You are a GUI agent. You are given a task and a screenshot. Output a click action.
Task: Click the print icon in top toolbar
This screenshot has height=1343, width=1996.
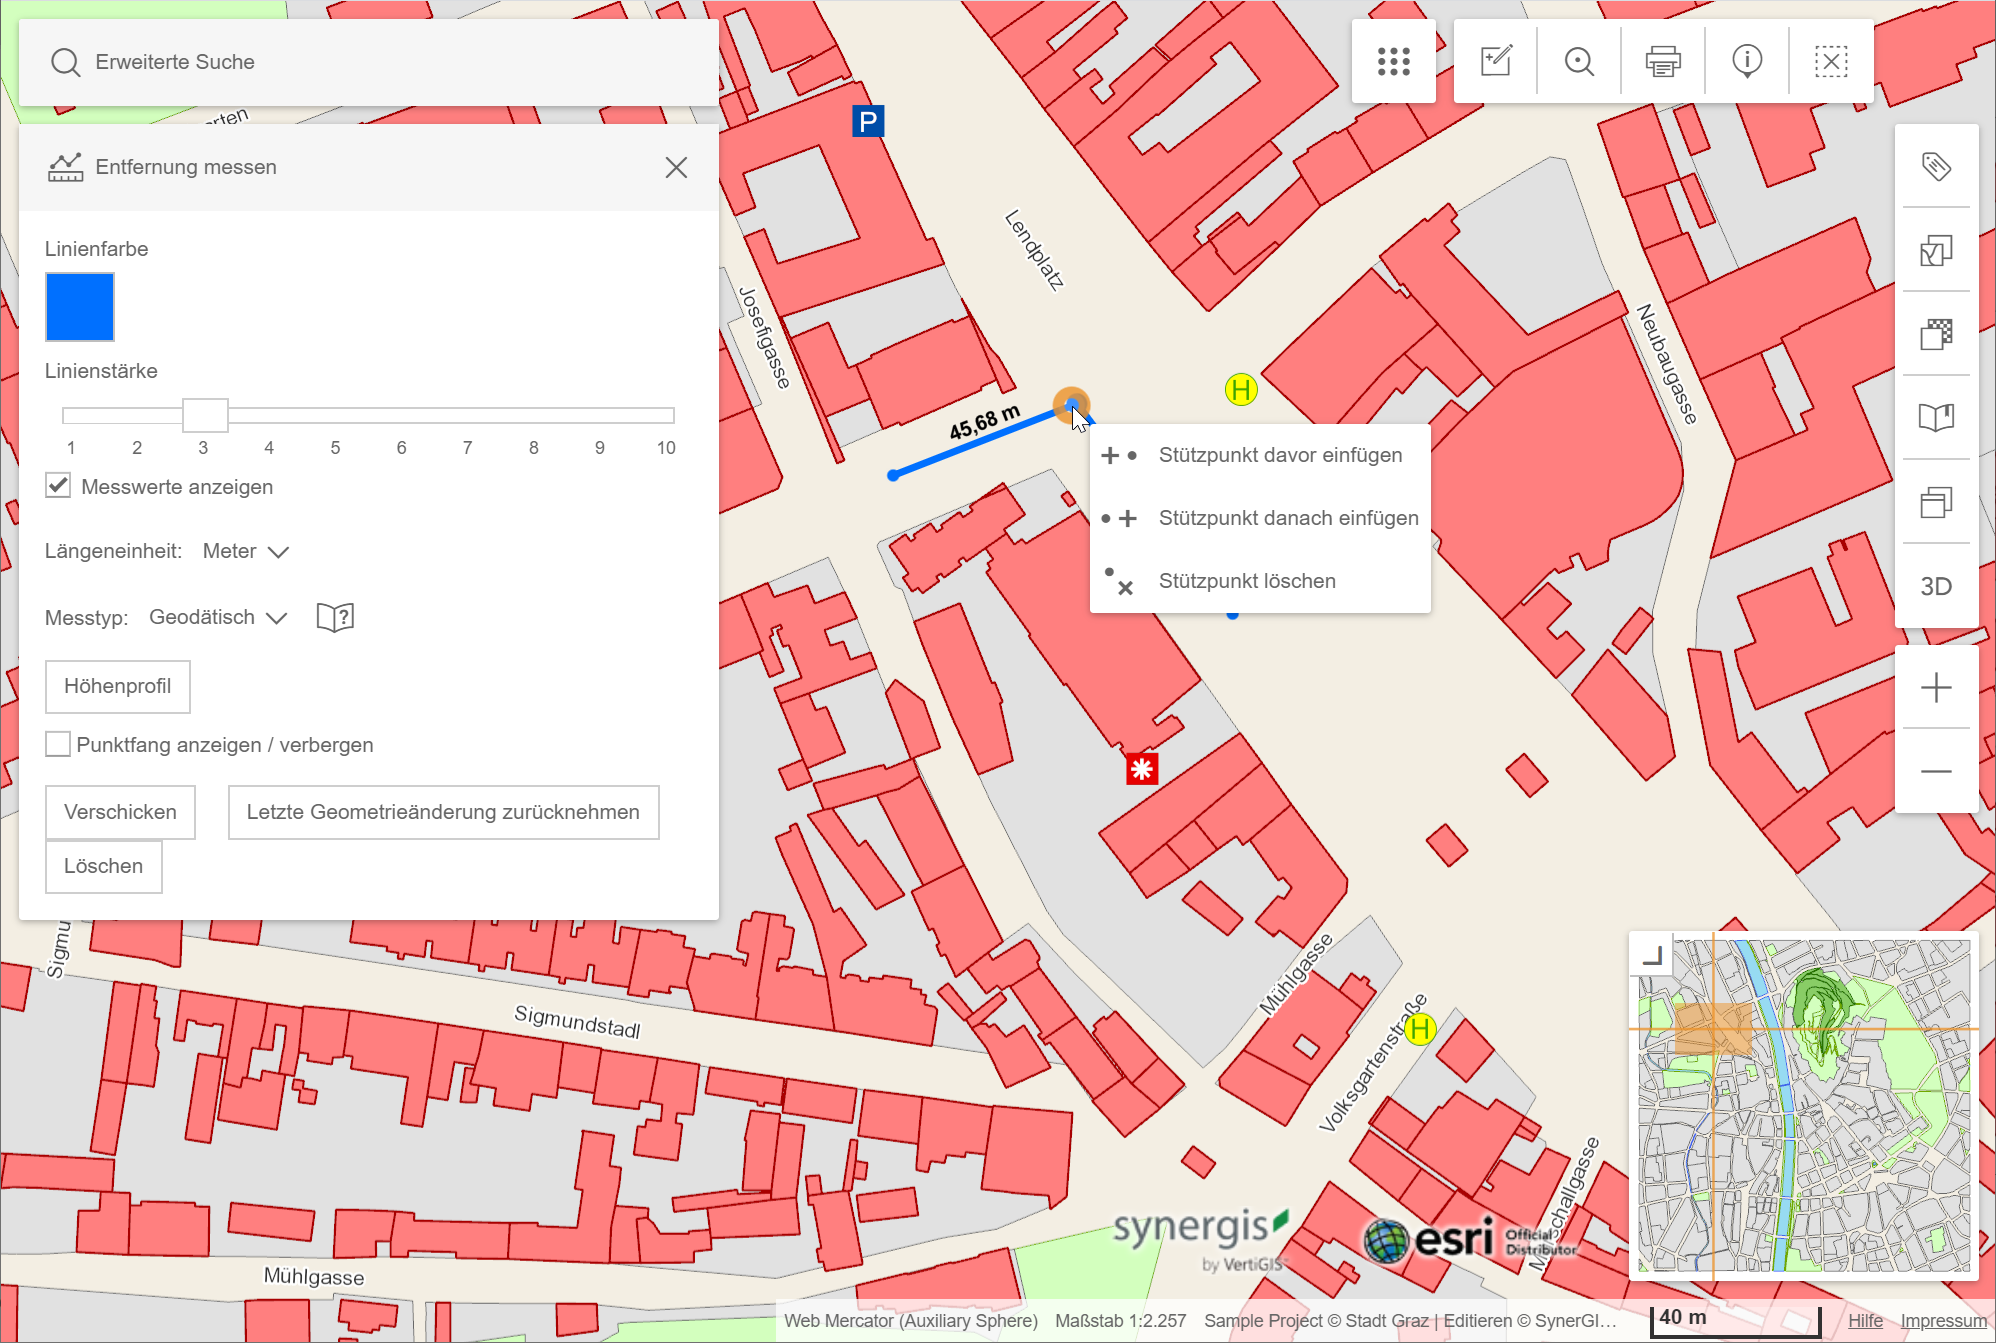click(x=1663, y=62)
